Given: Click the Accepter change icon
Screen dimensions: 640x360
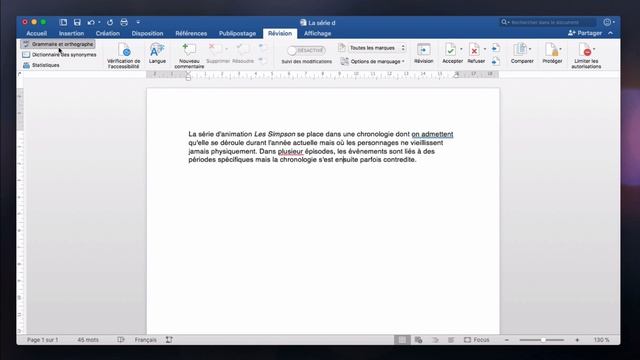Looking at the screenshot, I should (x=451, y=50).
